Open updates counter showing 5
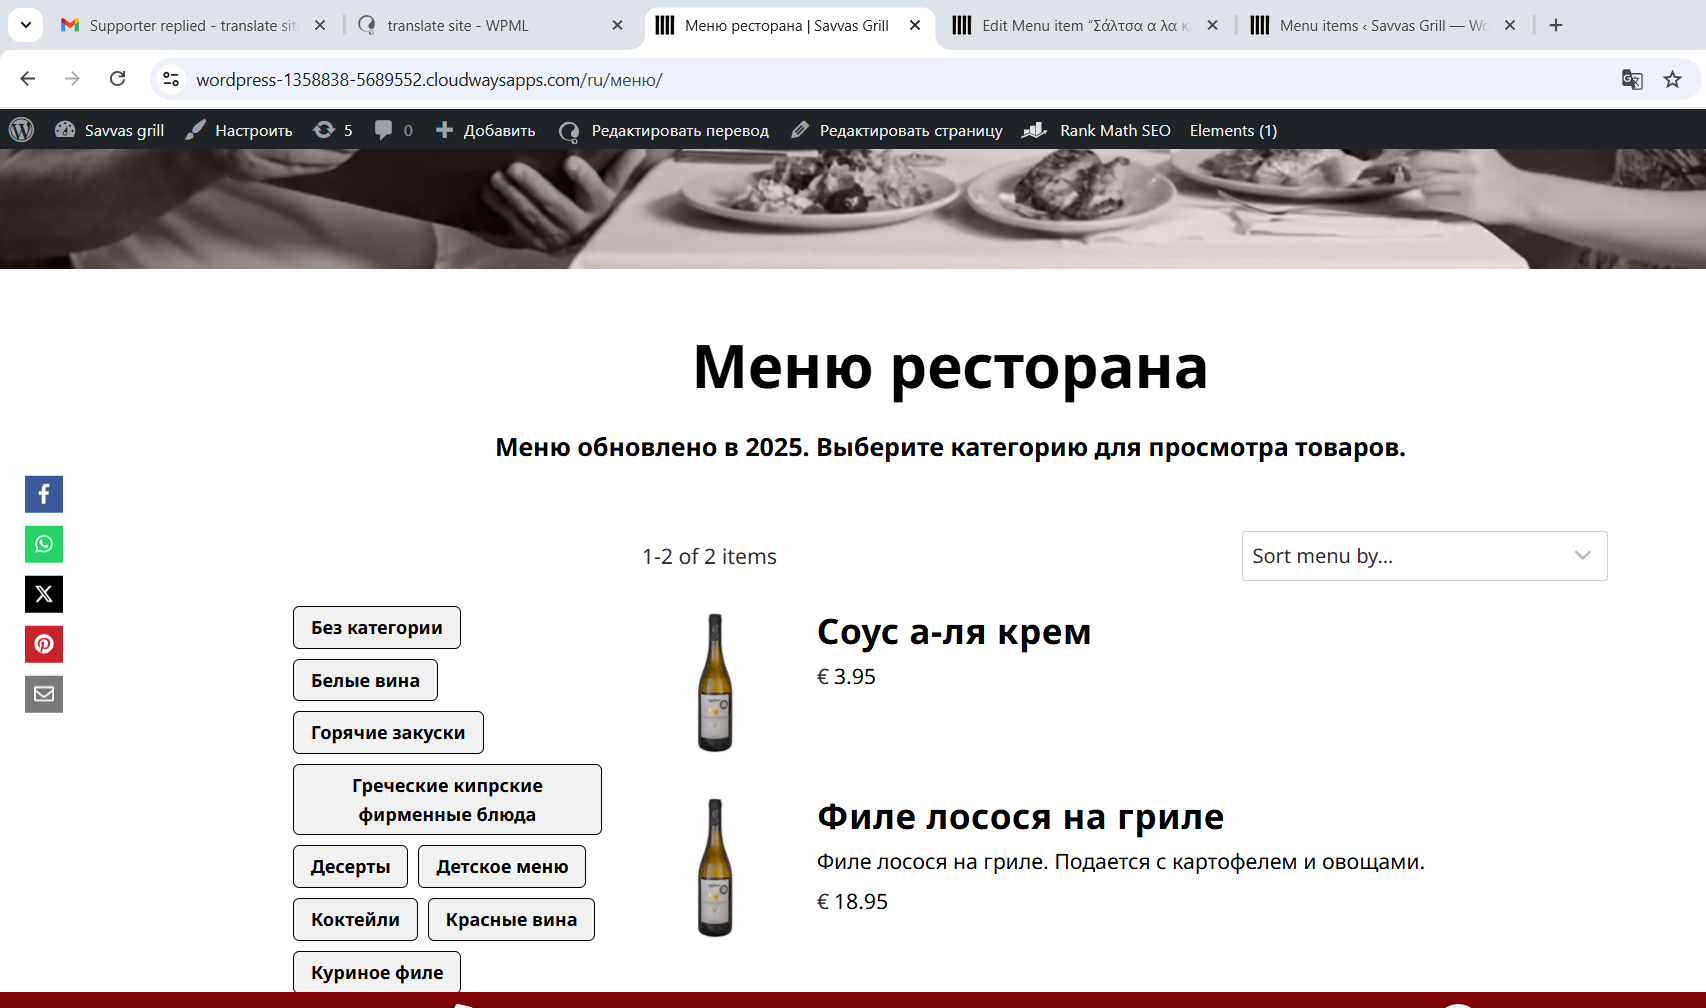Screen dimensions: 1706x1008 pos(333,130)
